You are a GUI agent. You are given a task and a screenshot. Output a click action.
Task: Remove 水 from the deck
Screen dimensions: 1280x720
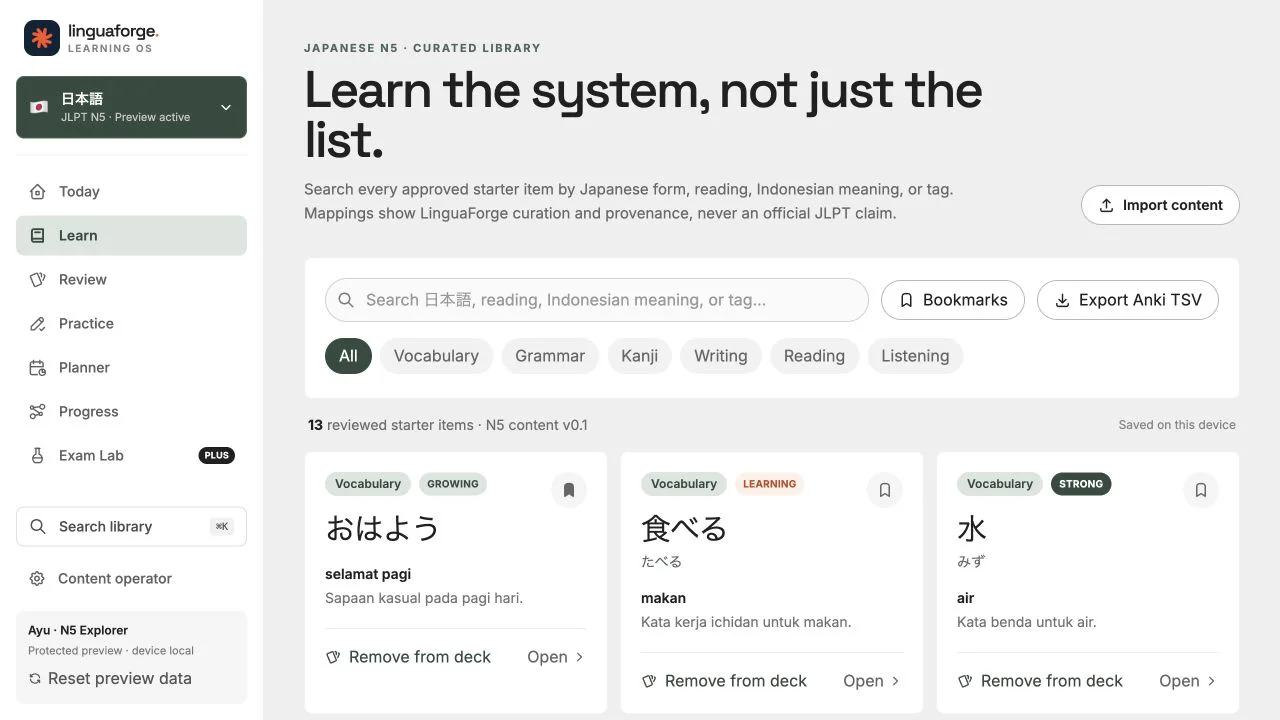pos(1041,681)
